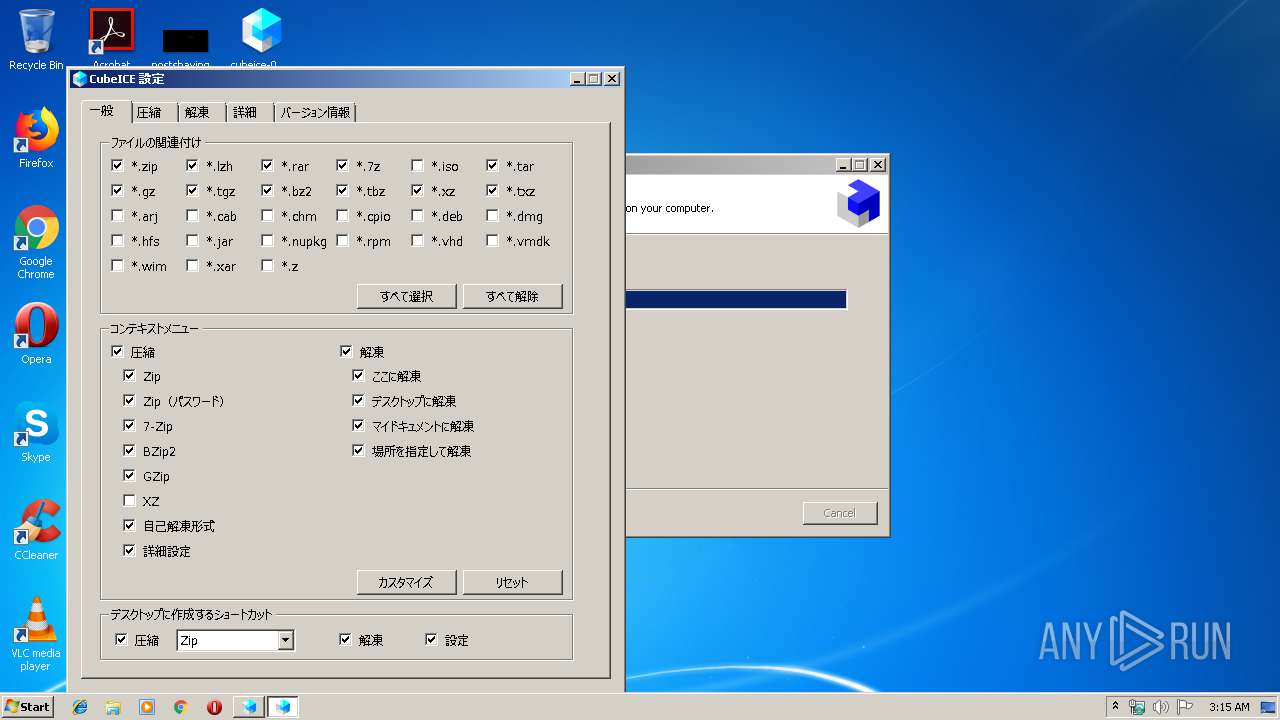Enable the *.wim file association

pos(118,266)
